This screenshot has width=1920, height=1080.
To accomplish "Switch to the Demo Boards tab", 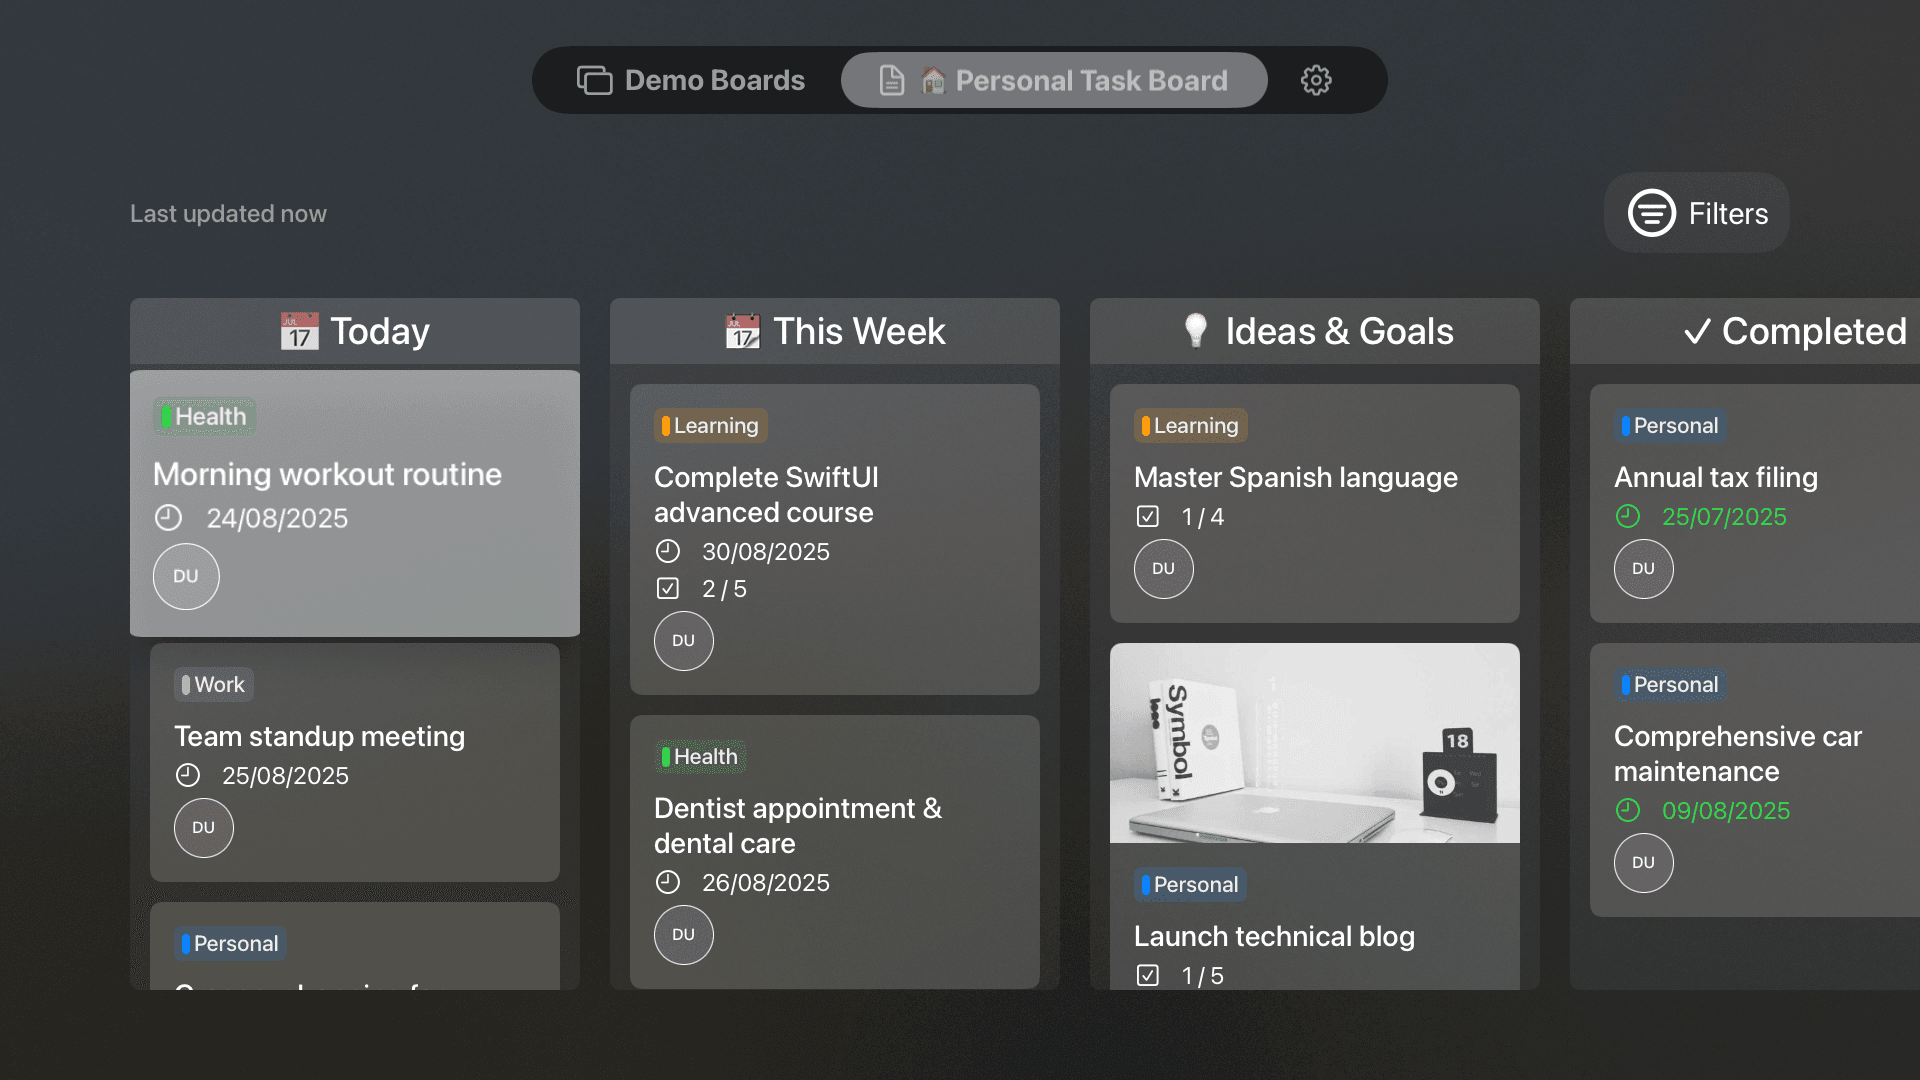I will pos(690,80).
